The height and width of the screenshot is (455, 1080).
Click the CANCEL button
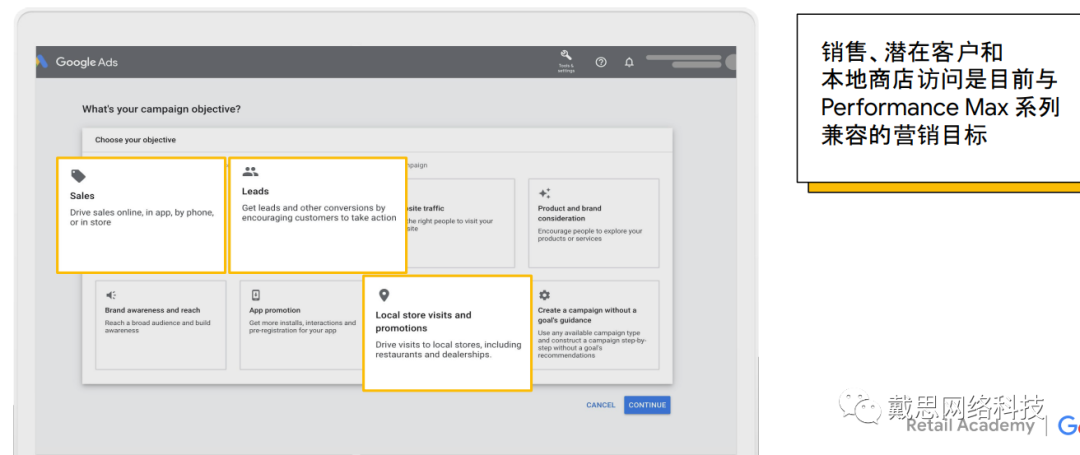[x=601, y=405]
